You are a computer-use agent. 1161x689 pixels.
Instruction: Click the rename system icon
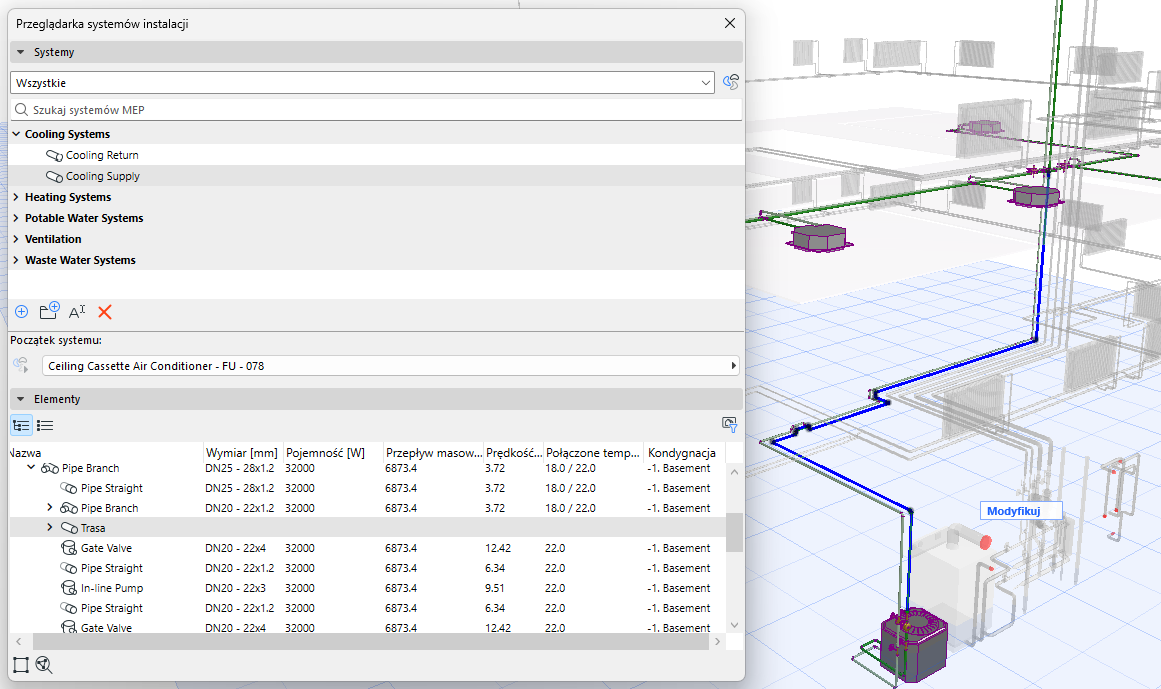pyautogui.click(x=77, y=312)
